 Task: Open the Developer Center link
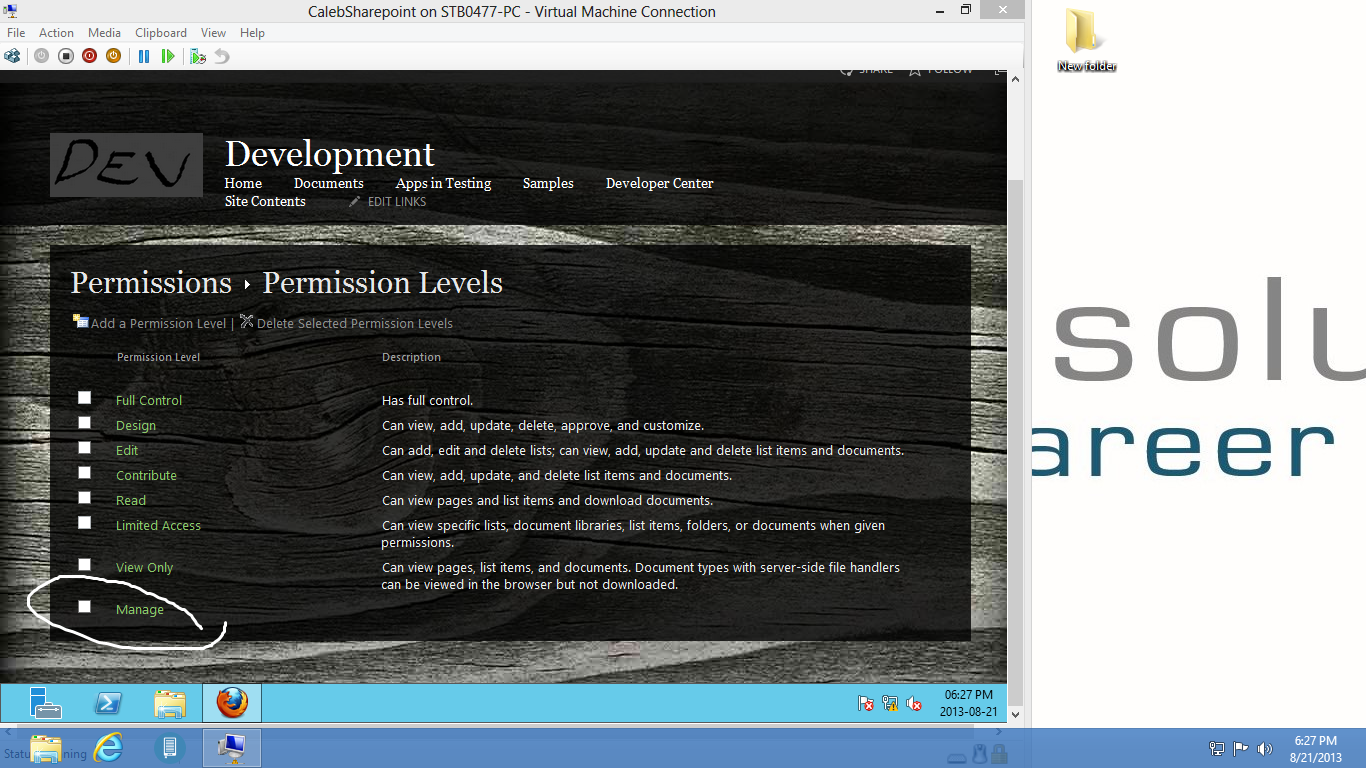click(660, 184)
